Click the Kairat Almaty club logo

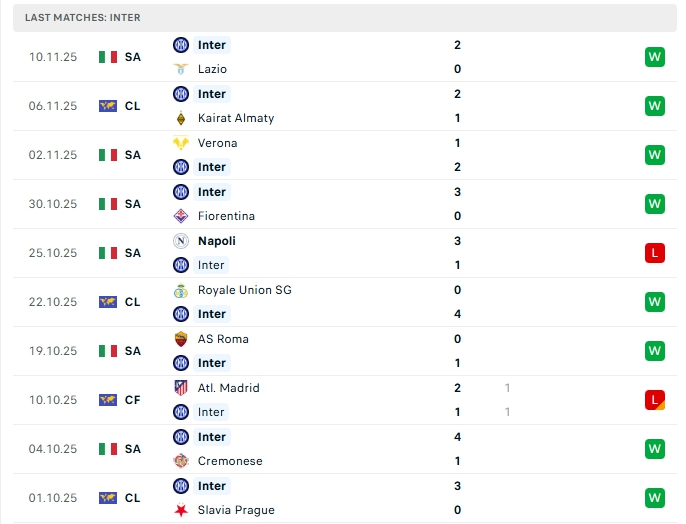(x=181, y=118)
